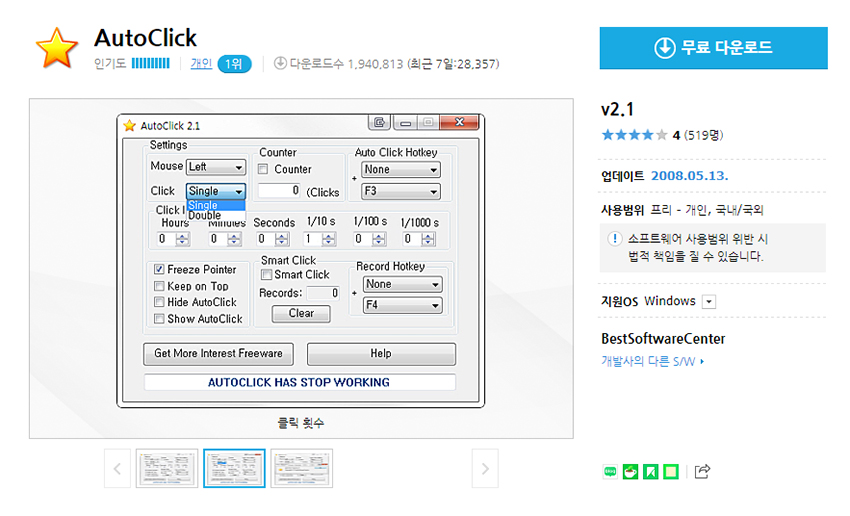Viewport: 850px width, 516px height.
Task: Open 개발사의 다른 S/W link
Action: pyautogui.click(x=652, y=361)
